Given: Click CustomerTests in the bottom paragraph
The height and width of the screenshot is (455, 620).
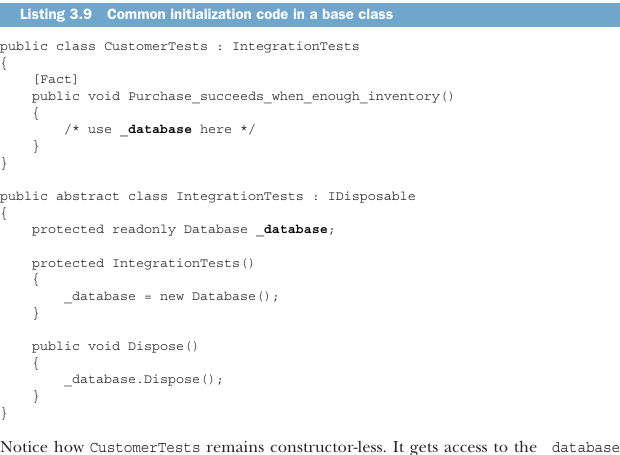Looking at the screenshot, I should (145, 447).
